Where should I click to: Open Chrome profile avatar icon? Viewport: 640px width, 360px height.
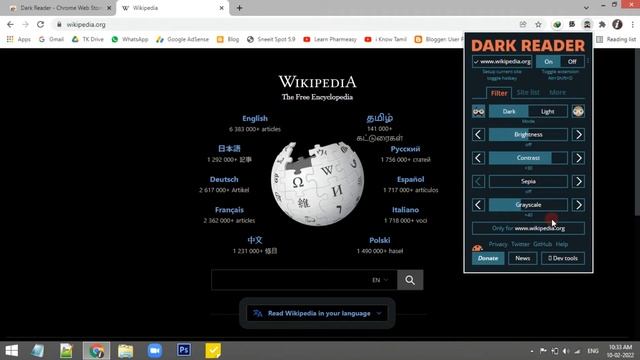click(617, 24)
